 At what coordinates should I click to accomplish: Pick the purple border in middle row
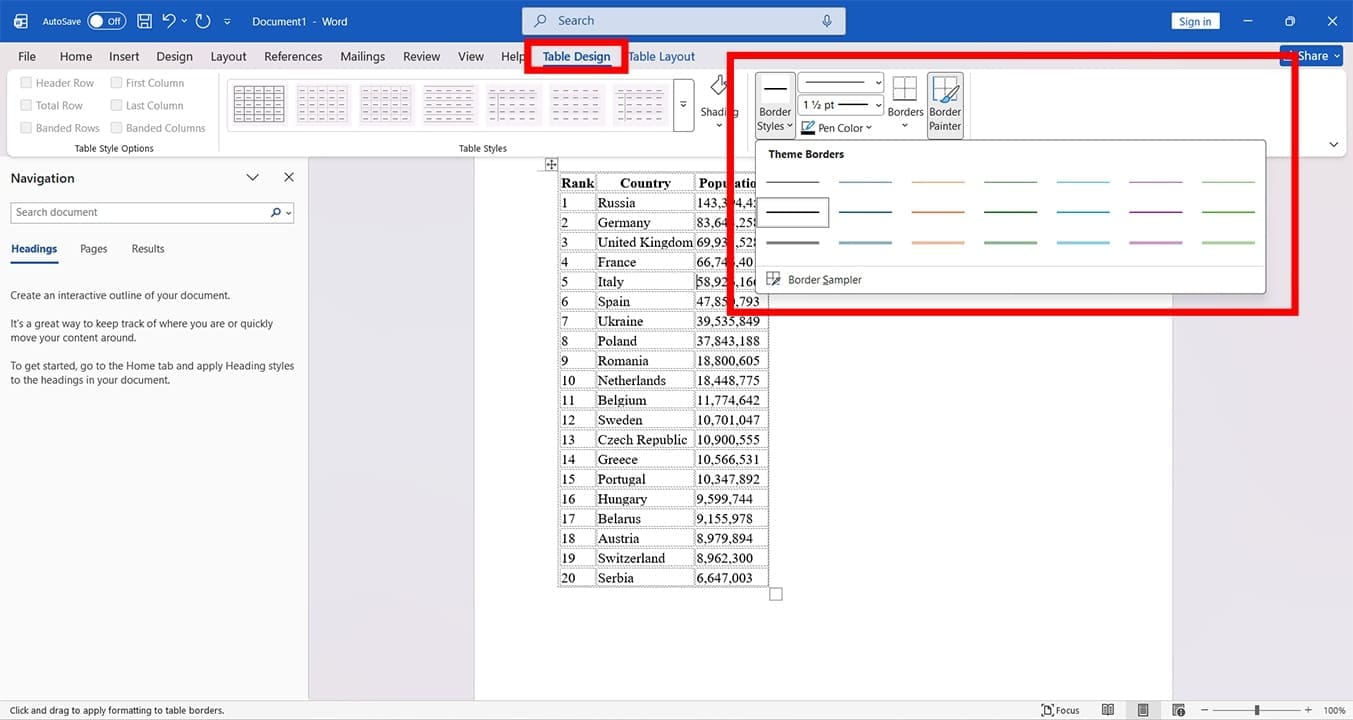(x=1156, y=212)
